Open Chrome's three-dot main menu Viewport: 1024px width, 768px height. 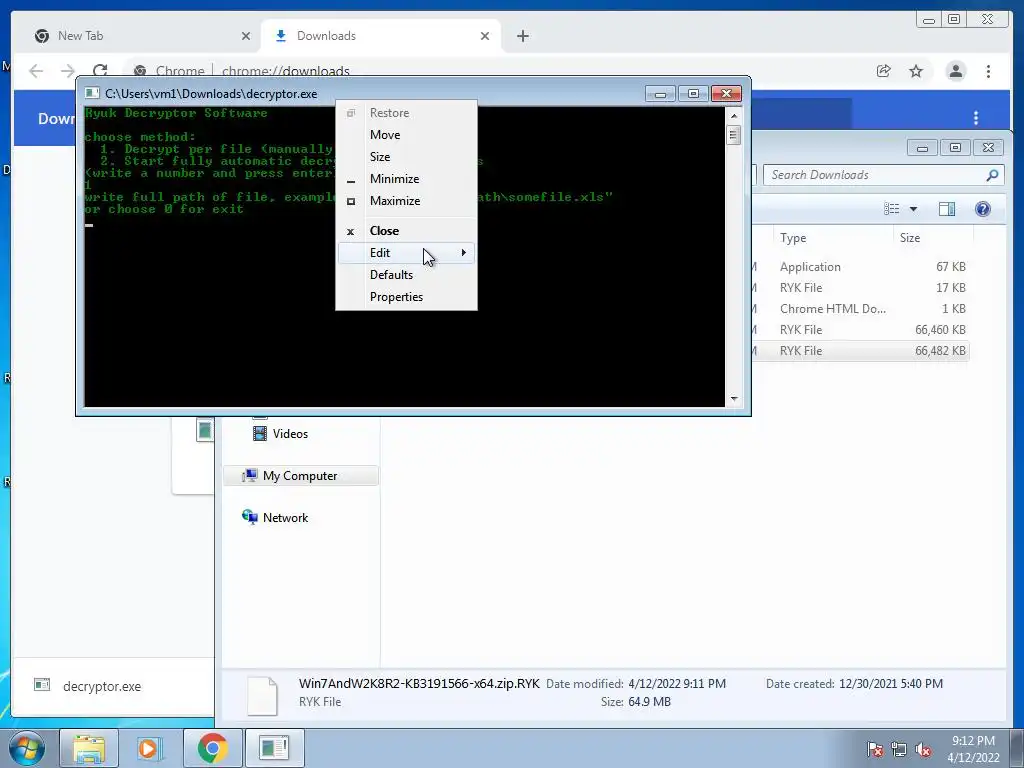click(x=988, y=71)
